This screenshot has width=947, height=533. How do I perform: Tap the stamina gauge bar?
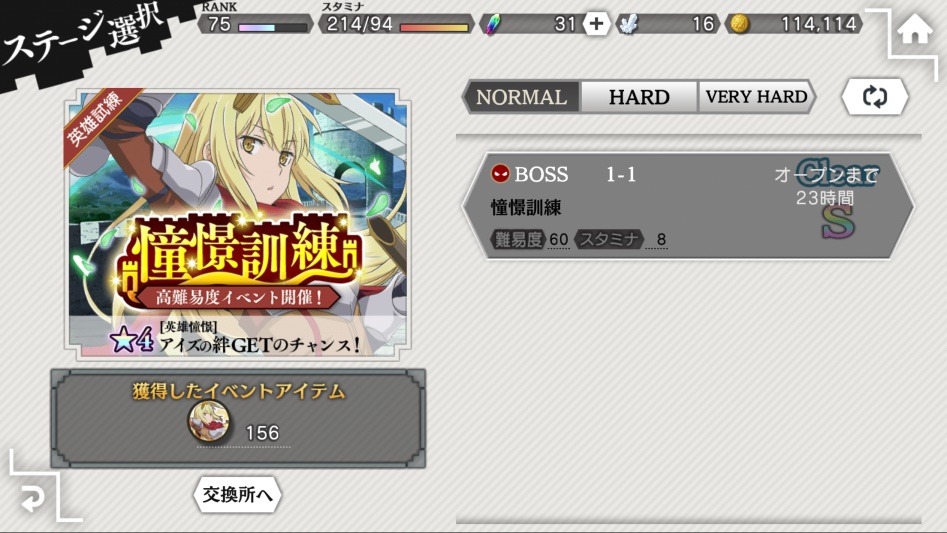coord(434,27)
